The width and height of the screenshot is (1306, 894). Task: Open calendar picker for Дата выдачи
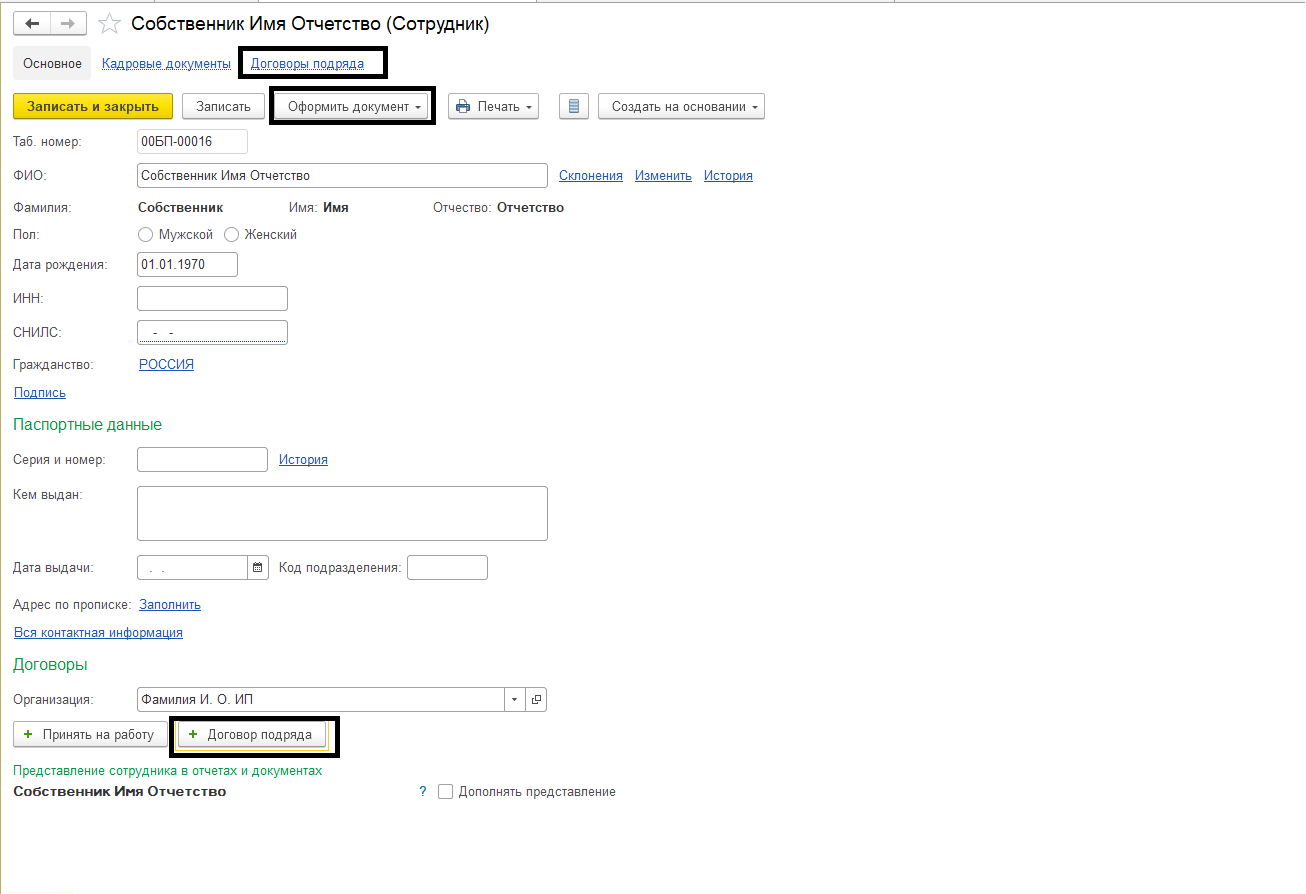click(x=258, y=568)
